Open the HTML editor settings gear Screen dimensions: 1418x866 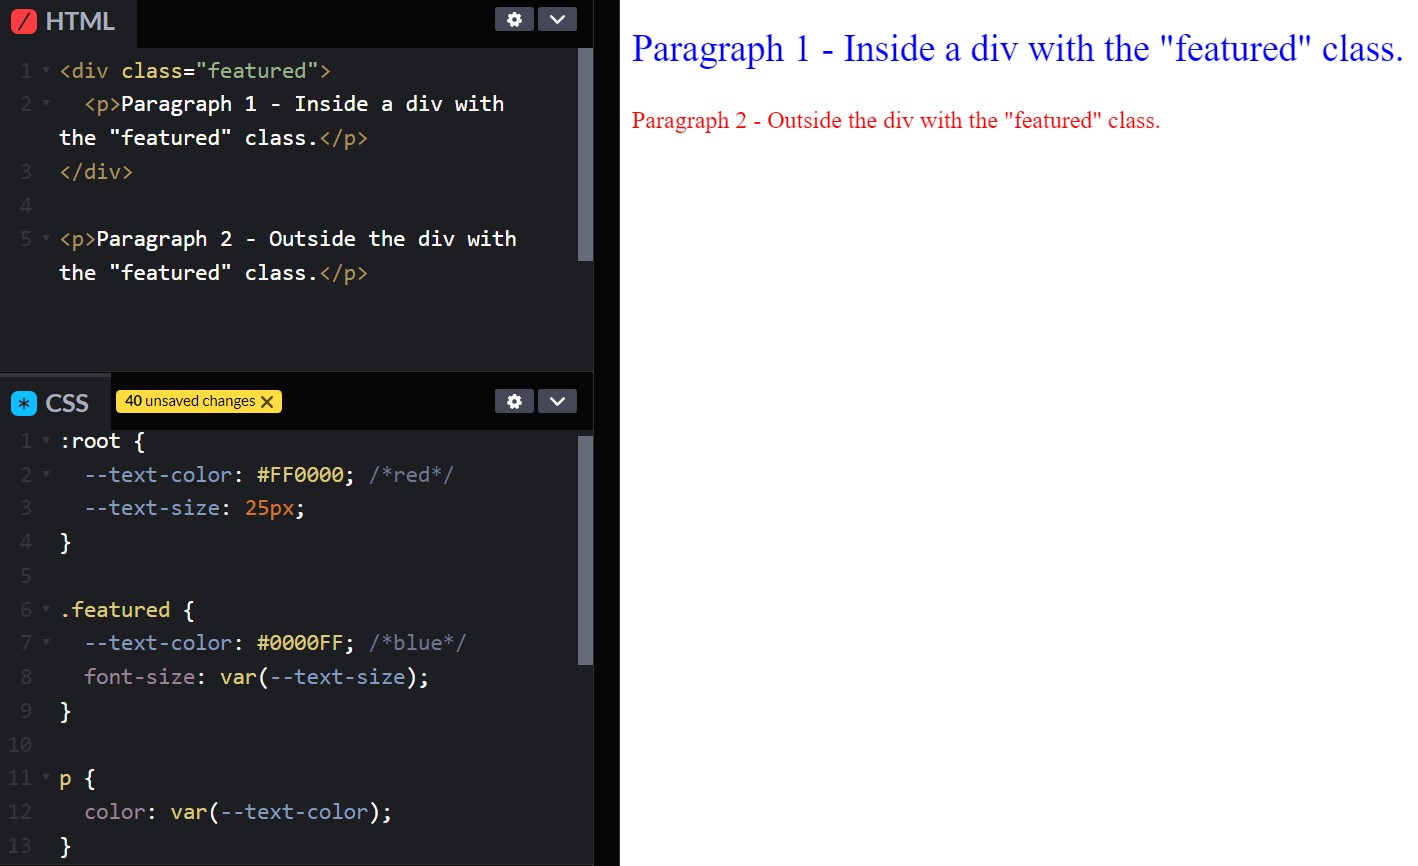(514, 19)
